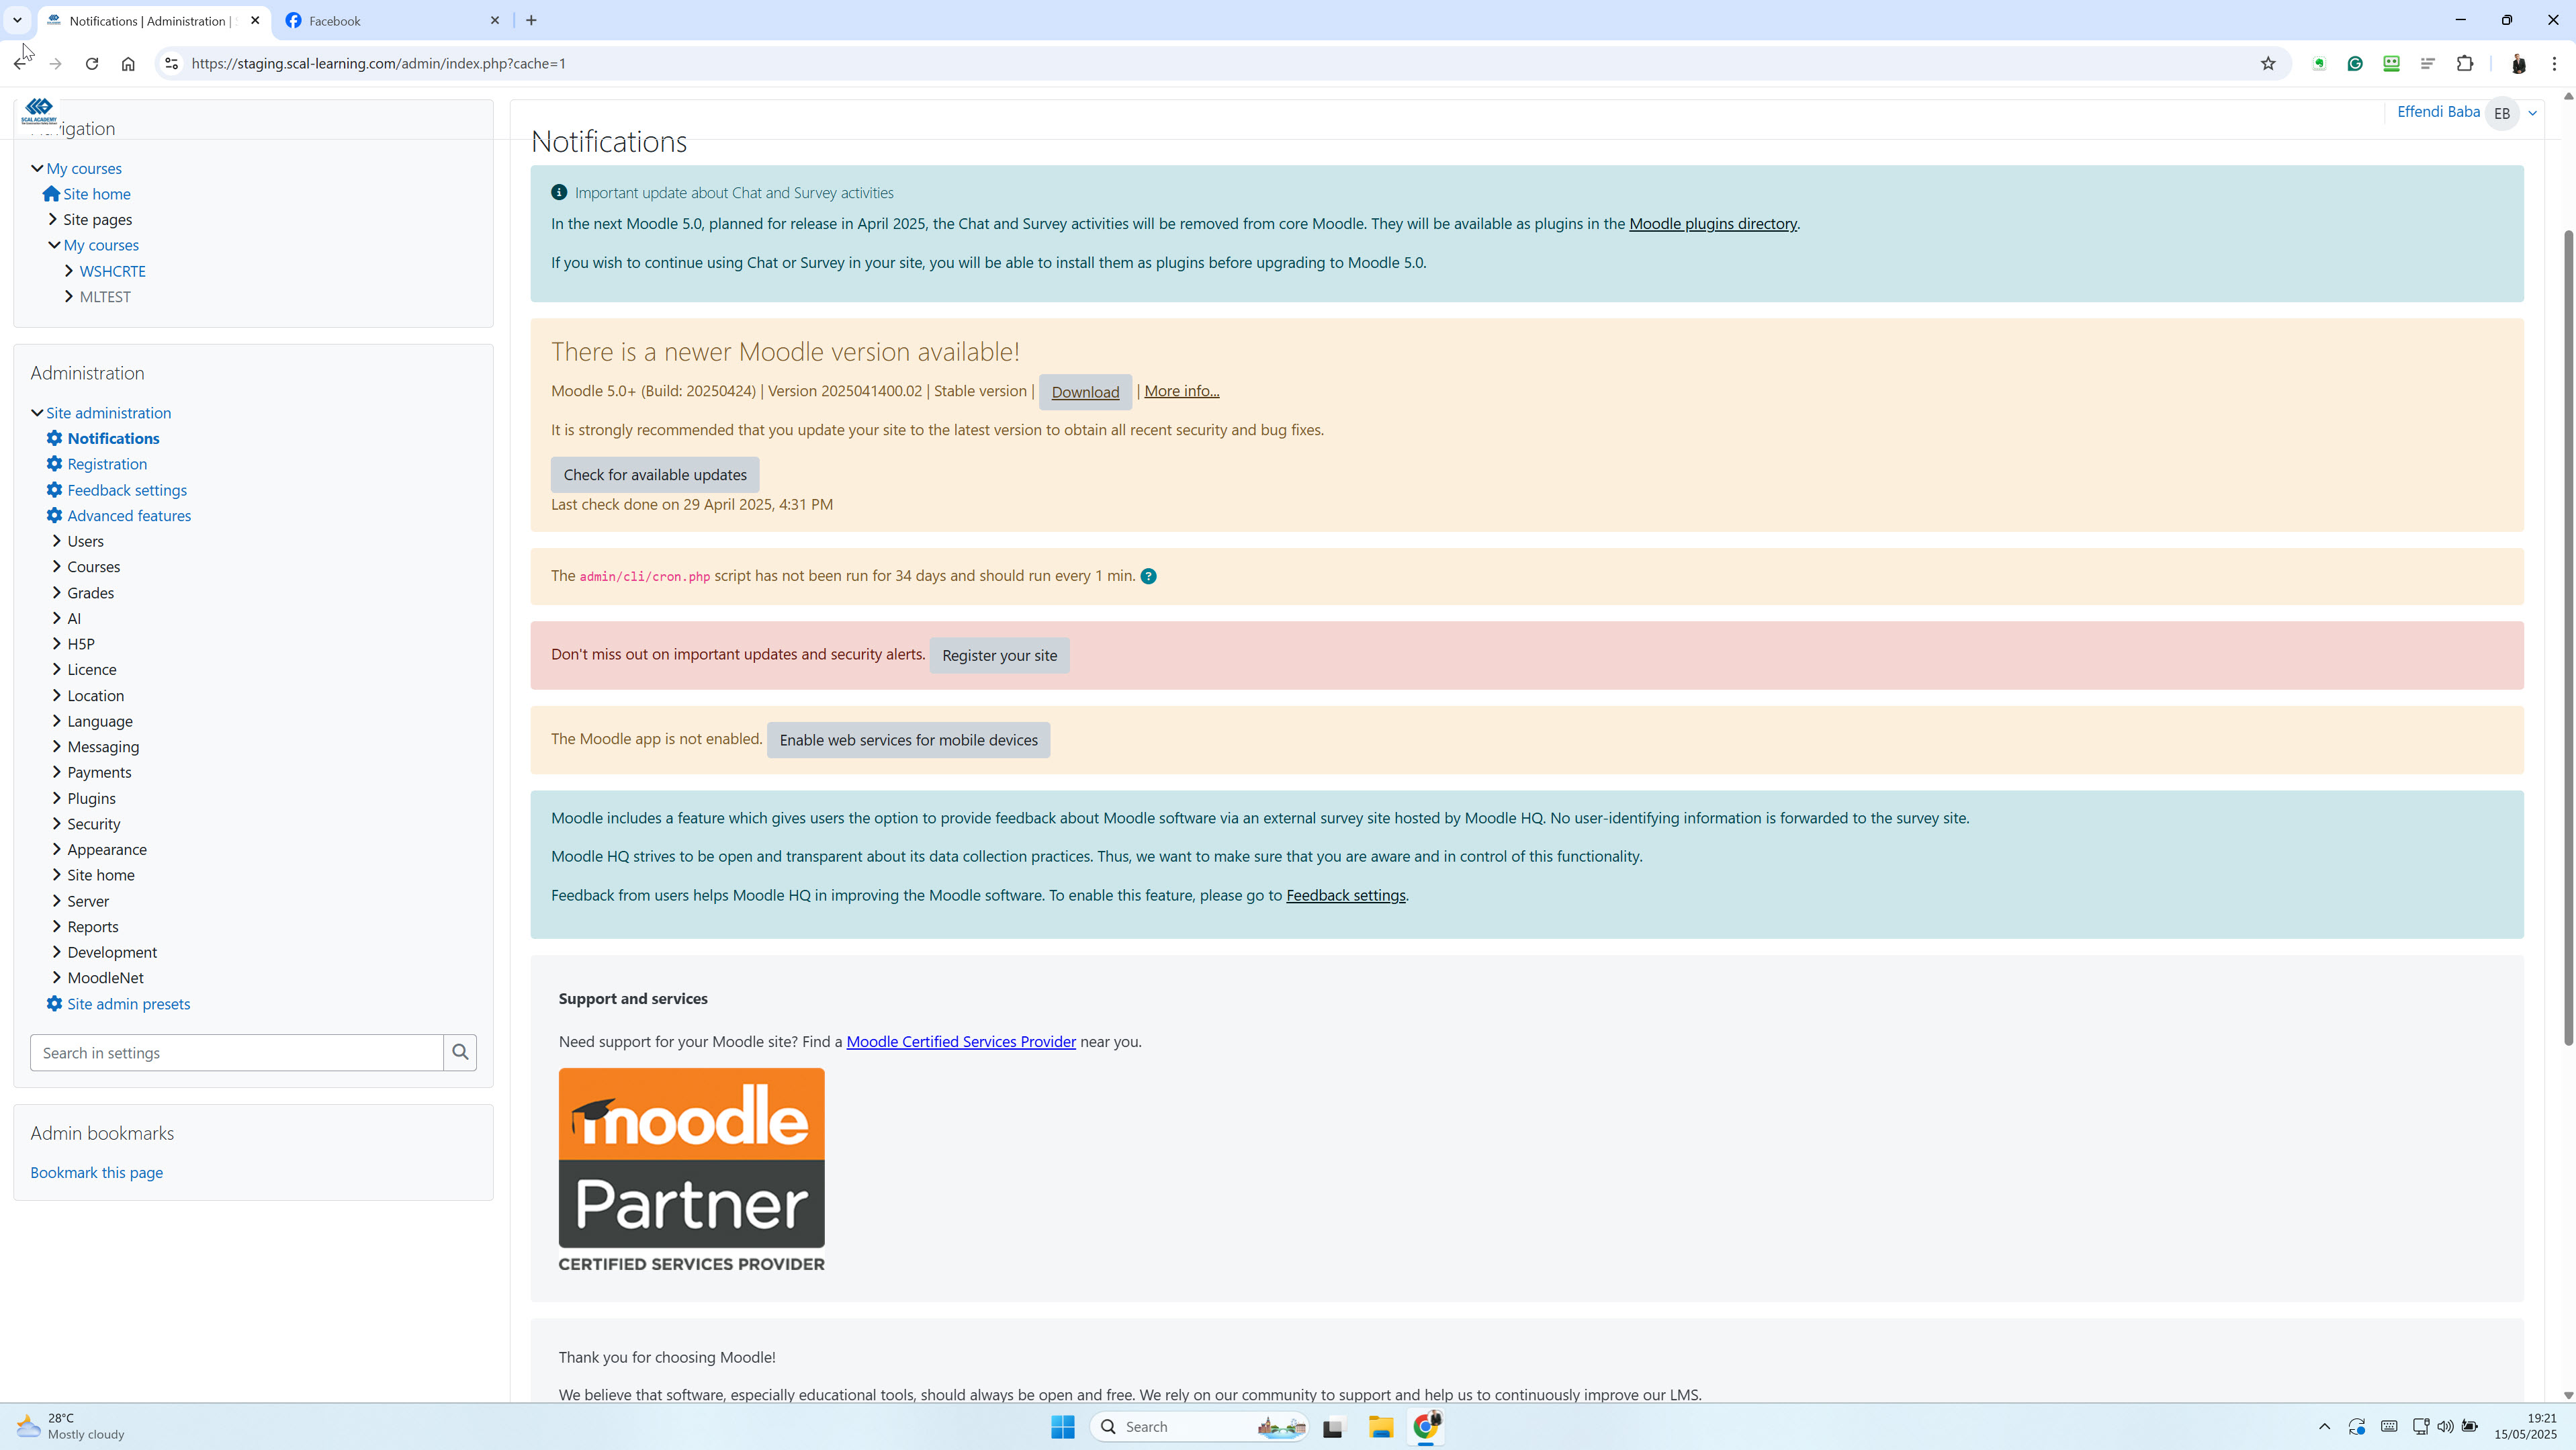Expand the WSHCRTE course node
This screenshot has height=1450, width=2576.
pos(69,271)
